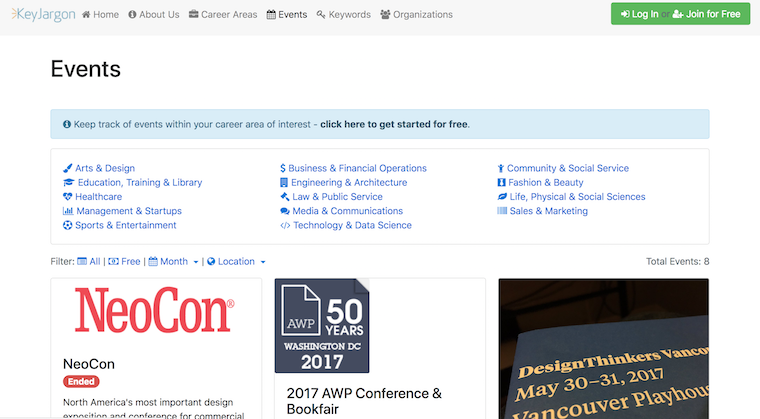Click the Log In button

(639, 14)
